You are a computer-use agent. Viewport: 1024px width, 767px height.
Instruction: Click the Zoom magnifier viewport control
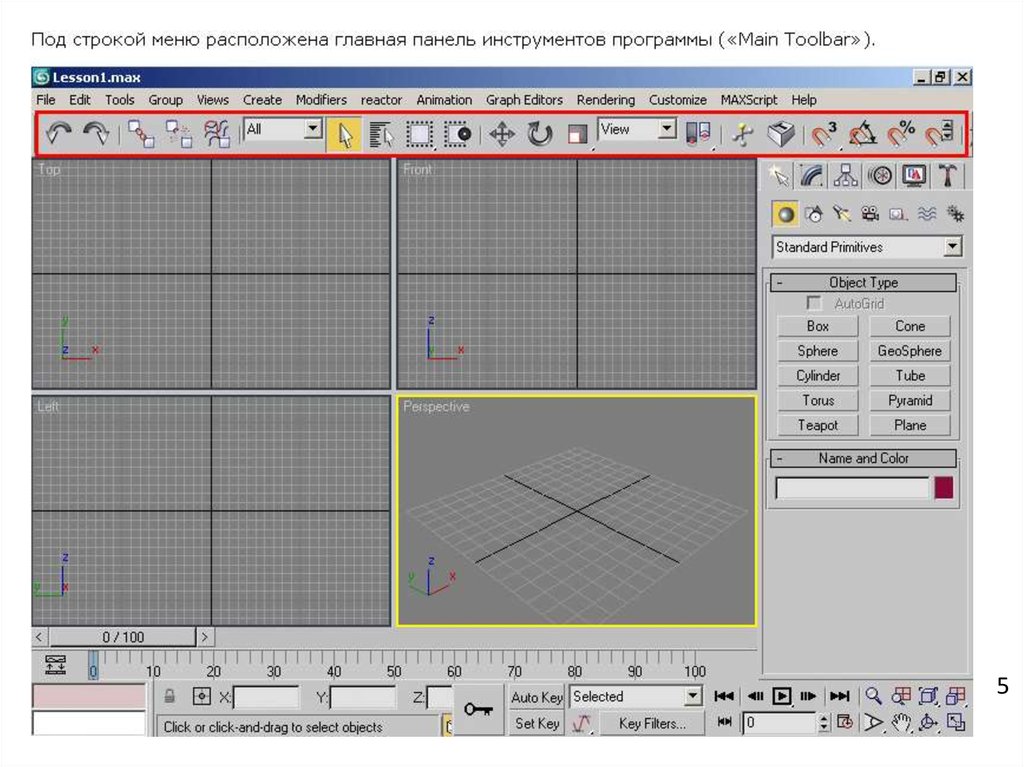874,696
